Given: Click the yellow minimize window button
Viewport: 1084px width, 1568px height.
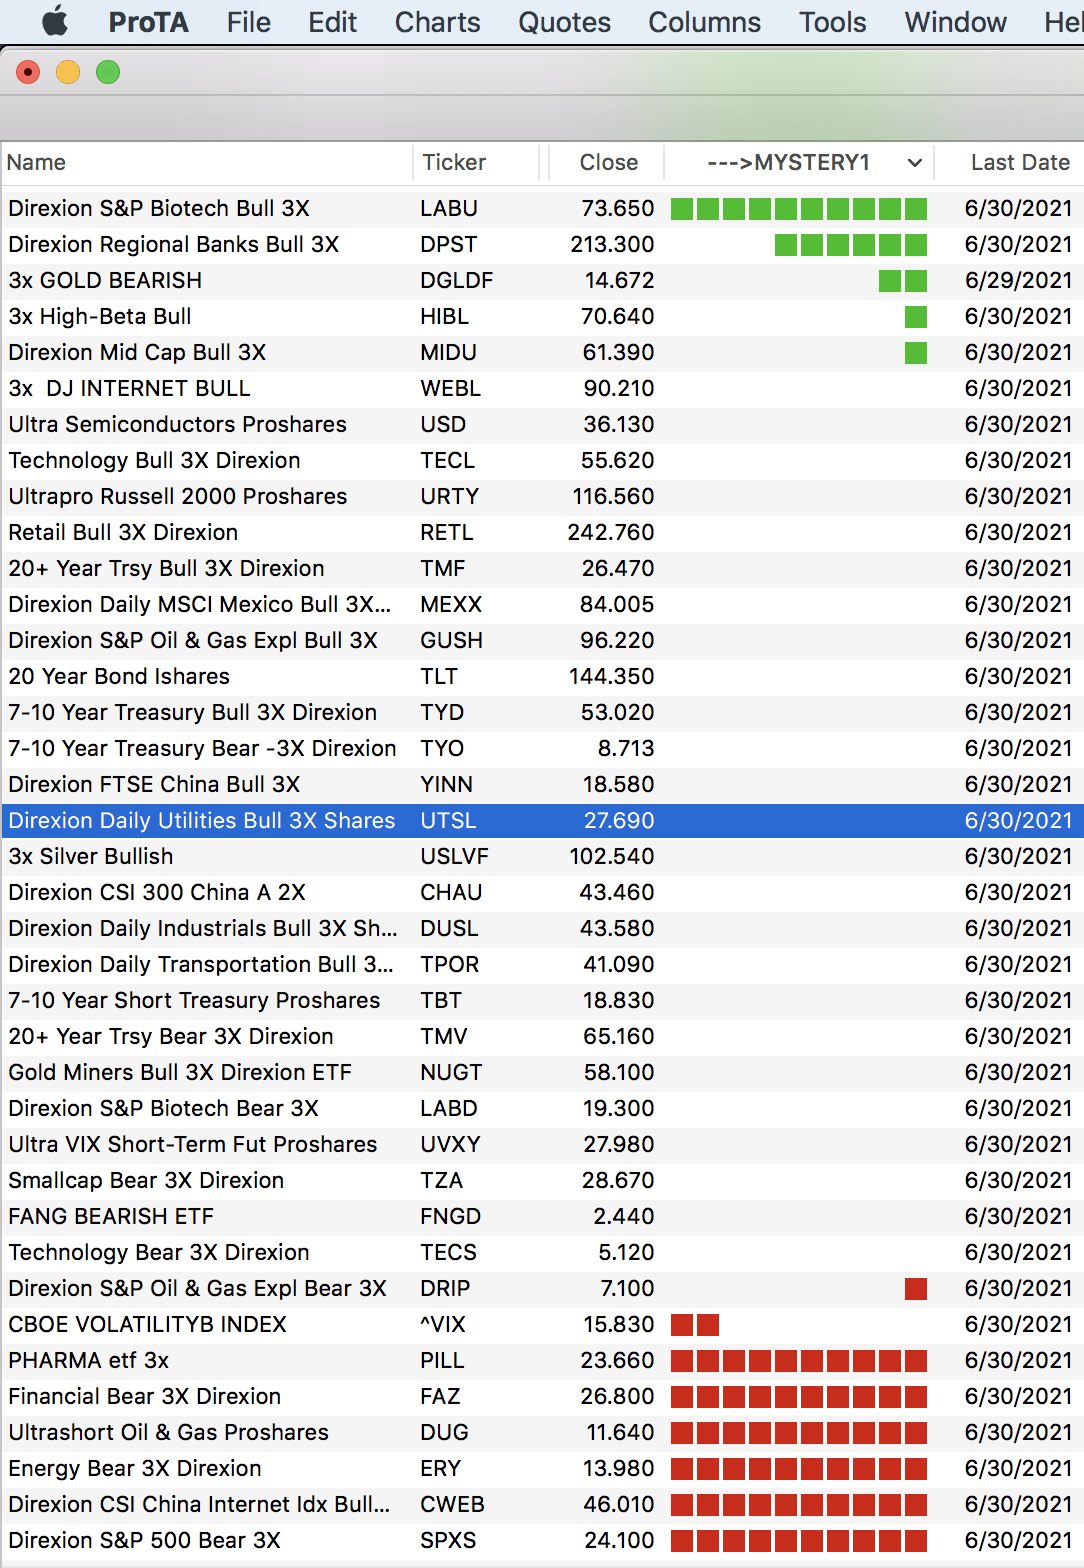Looking at the screenshot, I should 68,72.
